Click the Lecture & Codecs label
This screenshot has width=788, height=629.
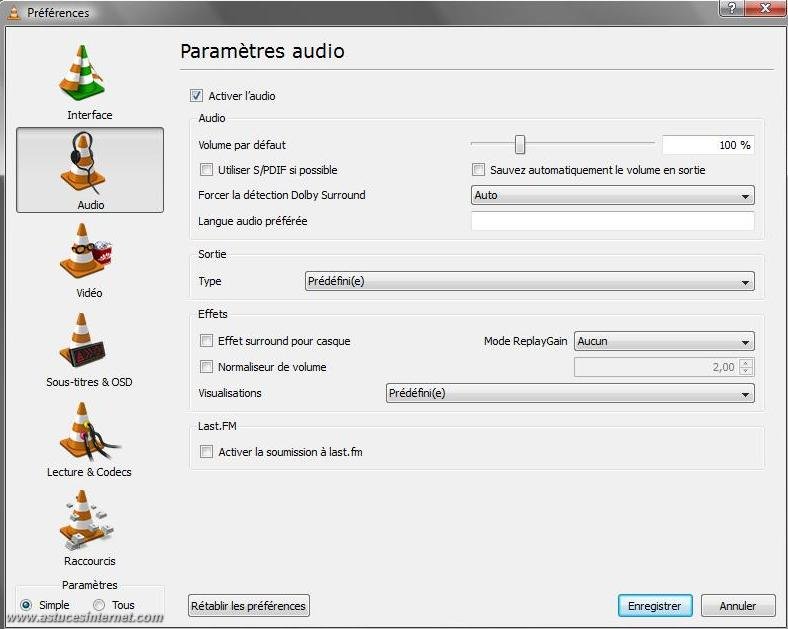tap(89, 472)
